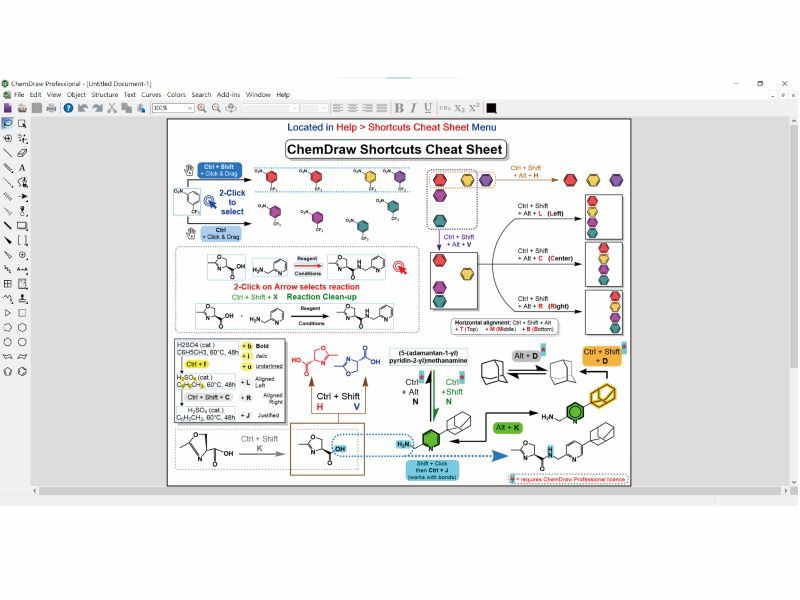The image size is (800, 600).
Task: Toggle Italic text formatting
Action: click(413, 108)
